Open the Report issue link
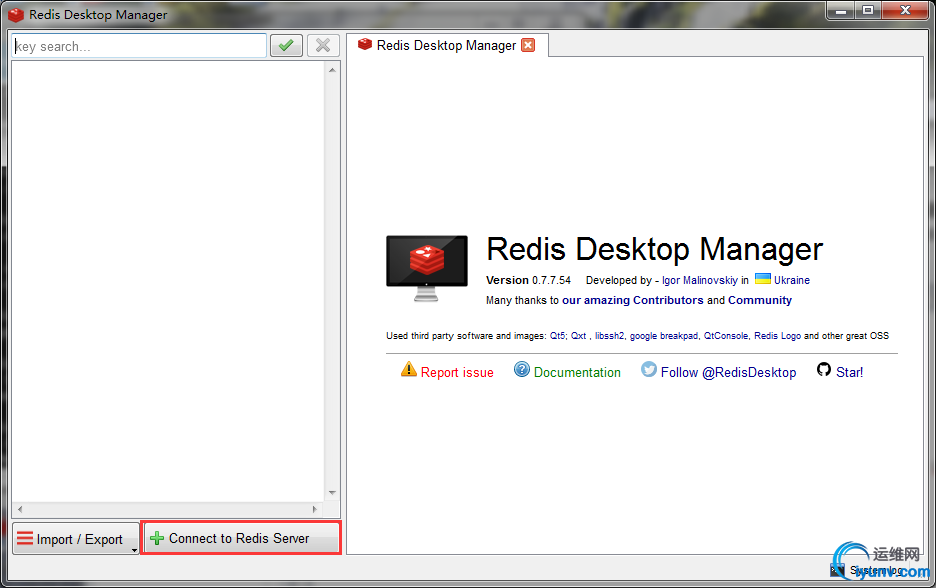Image resolution: width=936 pixels, height=588 pixels. (x=457, y=372)
